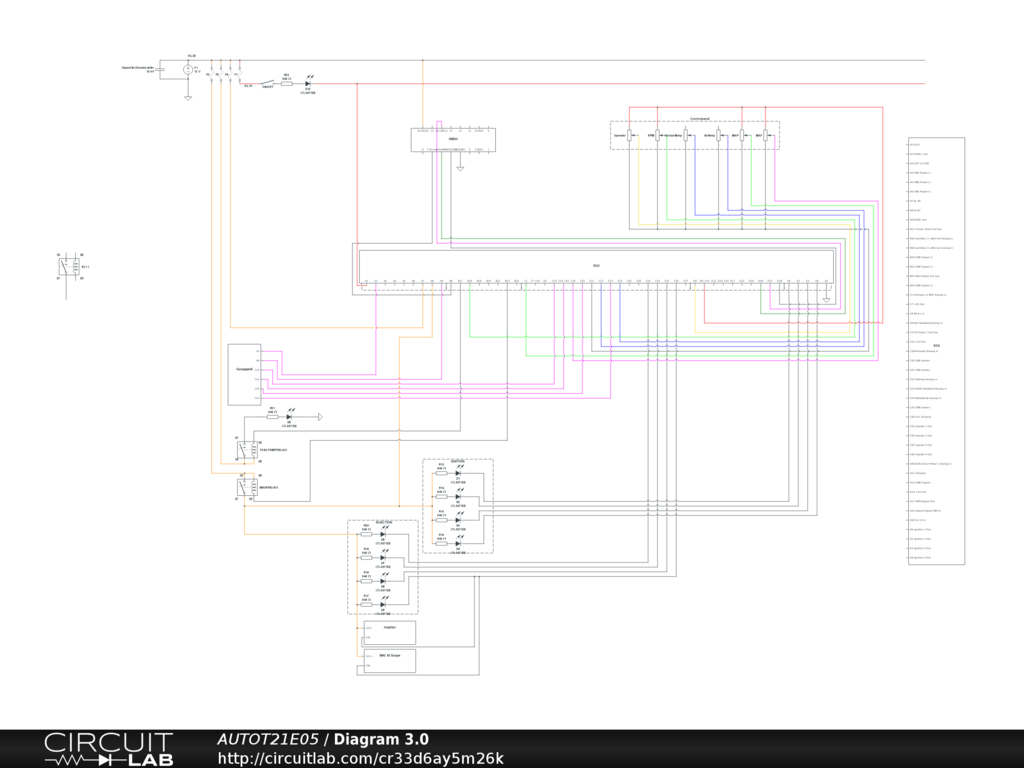
Task: Click the R23 resistor near the ON/OFF switch
Action: point(287,84)
